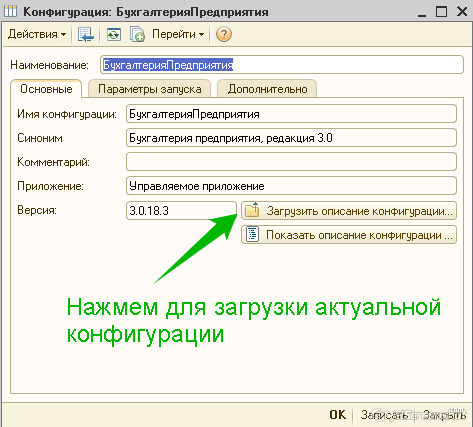Click Показать описание конфигурации button
This screenshot has height=427, width=473.
point(349,235)
